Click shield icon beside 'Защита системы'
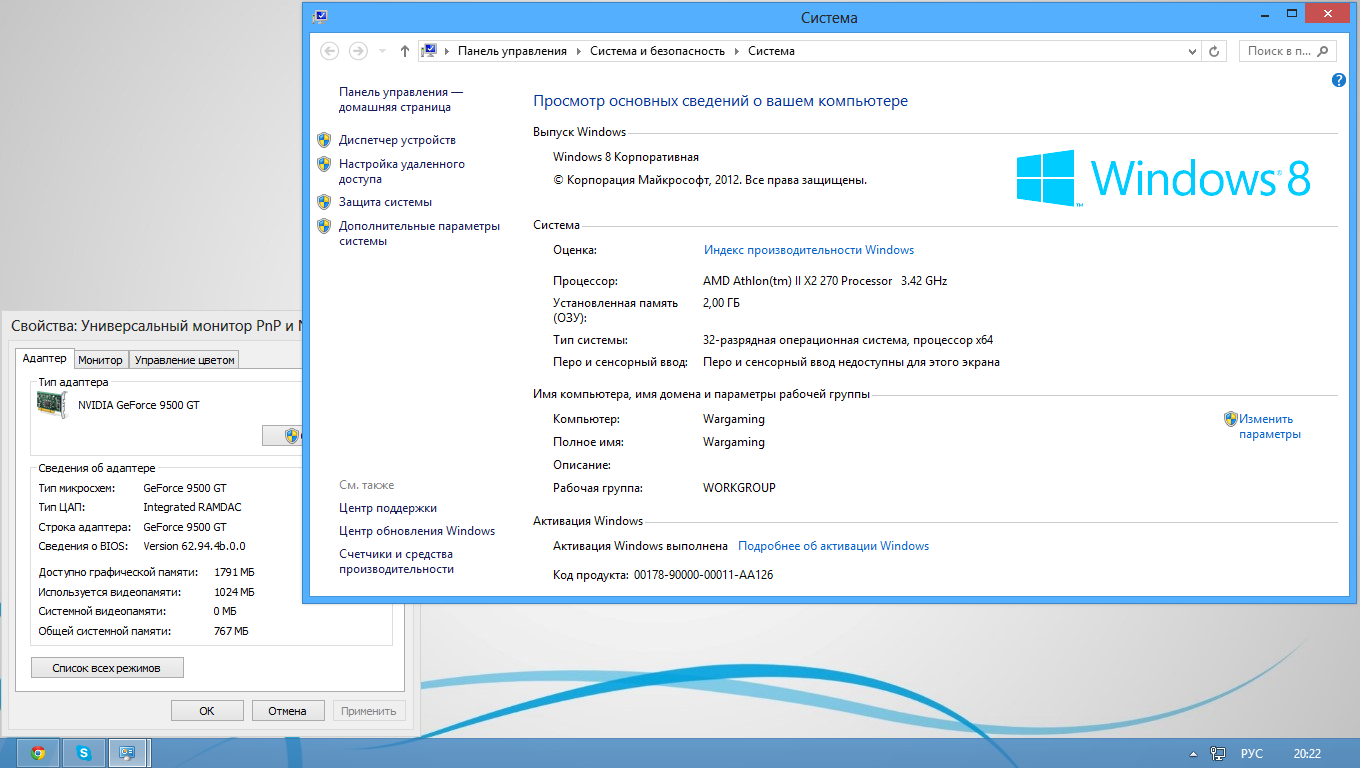 pyautogui.click(x=324, y=202)
